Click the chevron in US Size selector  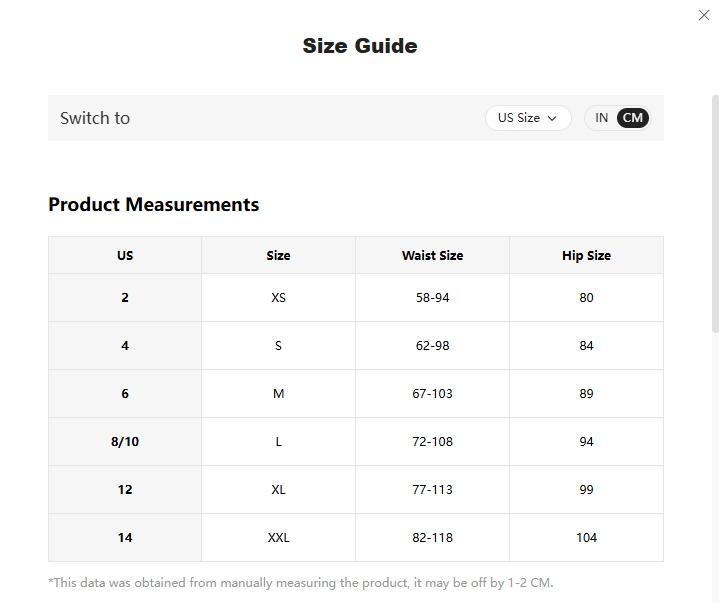pos(552,118)
